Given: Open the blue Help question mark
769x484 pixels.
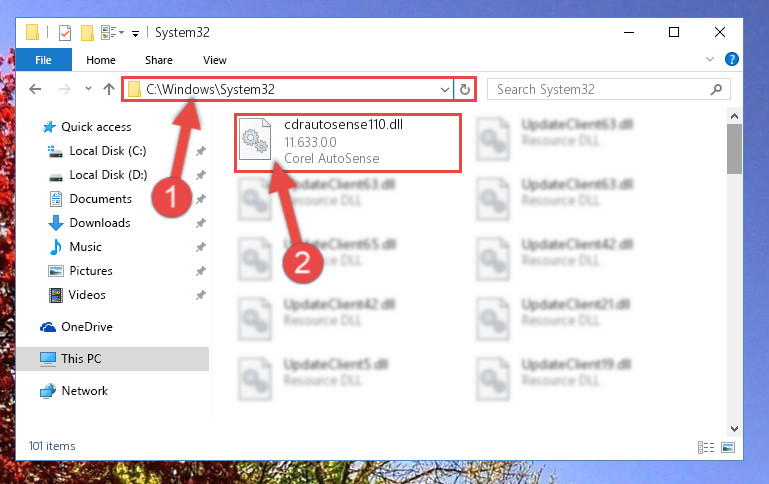Looking at the screenshot, I should click(x=732, y=59).
